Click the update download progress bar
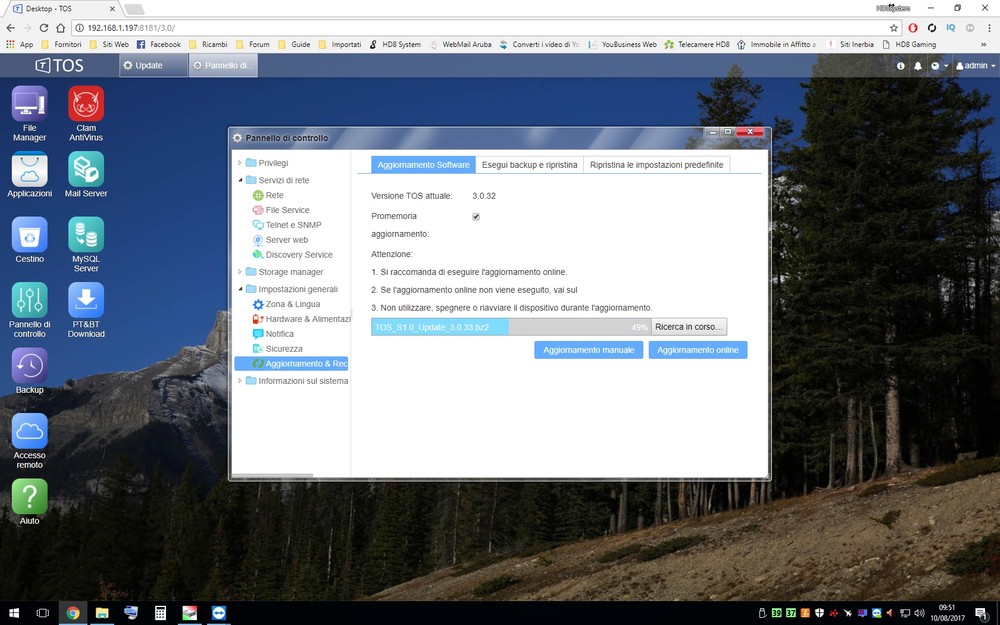This screenshot has height=625, width=1000. [510, 327]
